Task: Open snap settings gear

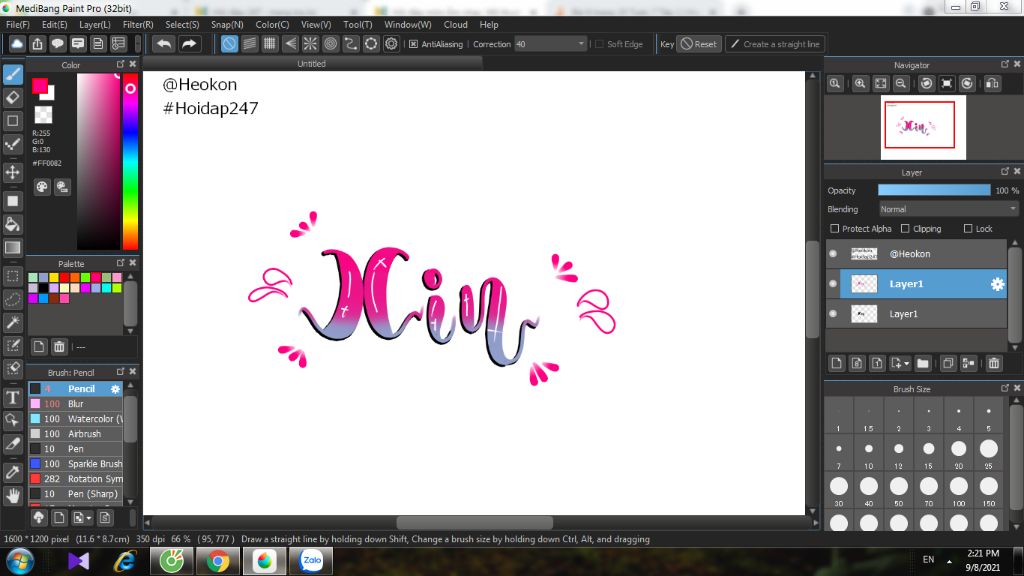Action: (391, 44)
